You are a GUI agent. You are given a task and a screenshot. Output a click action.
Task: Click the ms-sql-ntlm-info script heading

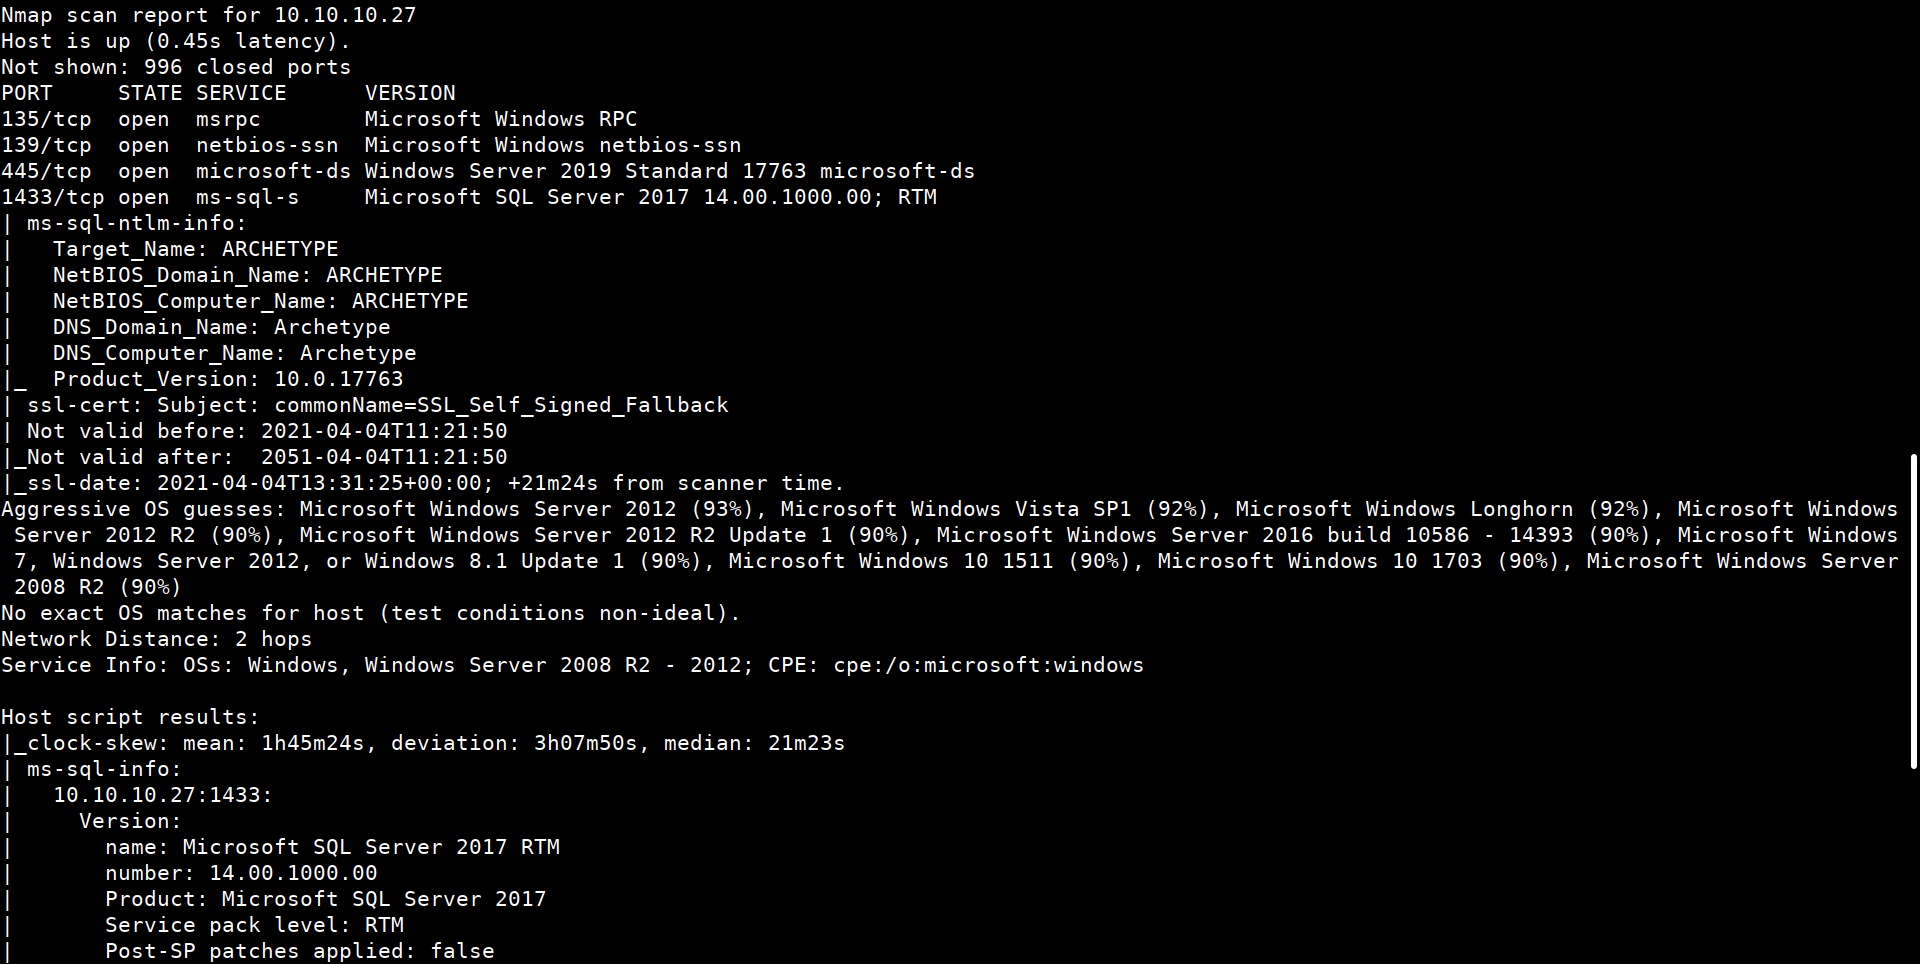(136, 223)
